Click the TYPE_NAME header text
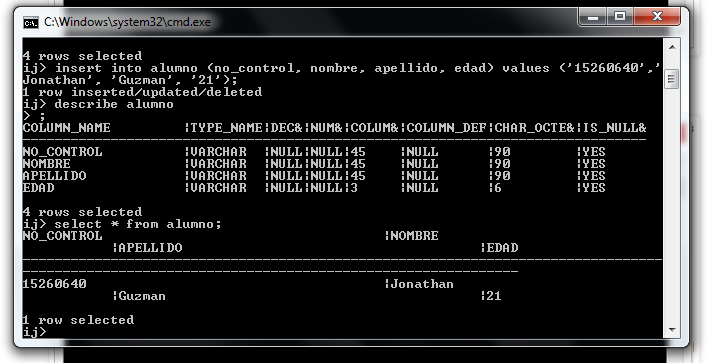The image size is (717, 363). (226, 128)
